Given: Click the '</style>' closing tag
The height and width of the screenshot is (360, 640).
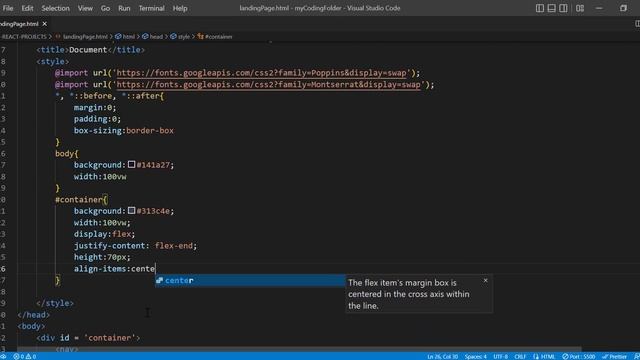Looking at the screenshot, I should (x=55, y=303).
